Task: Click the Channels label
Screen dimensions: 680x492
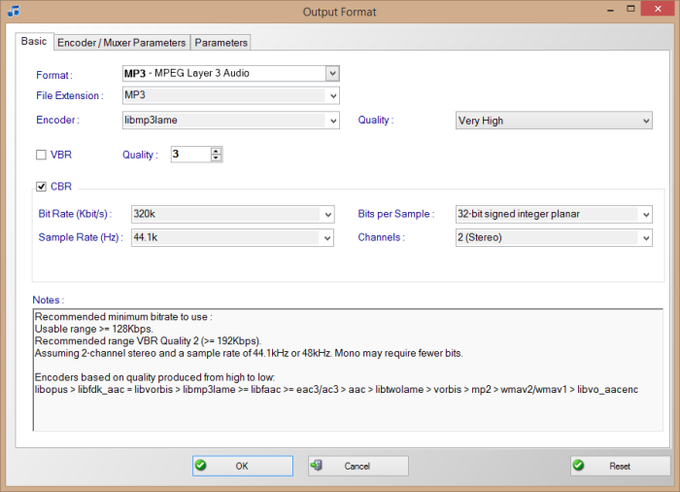Action: pyautogui.click(x=381, y=237)
